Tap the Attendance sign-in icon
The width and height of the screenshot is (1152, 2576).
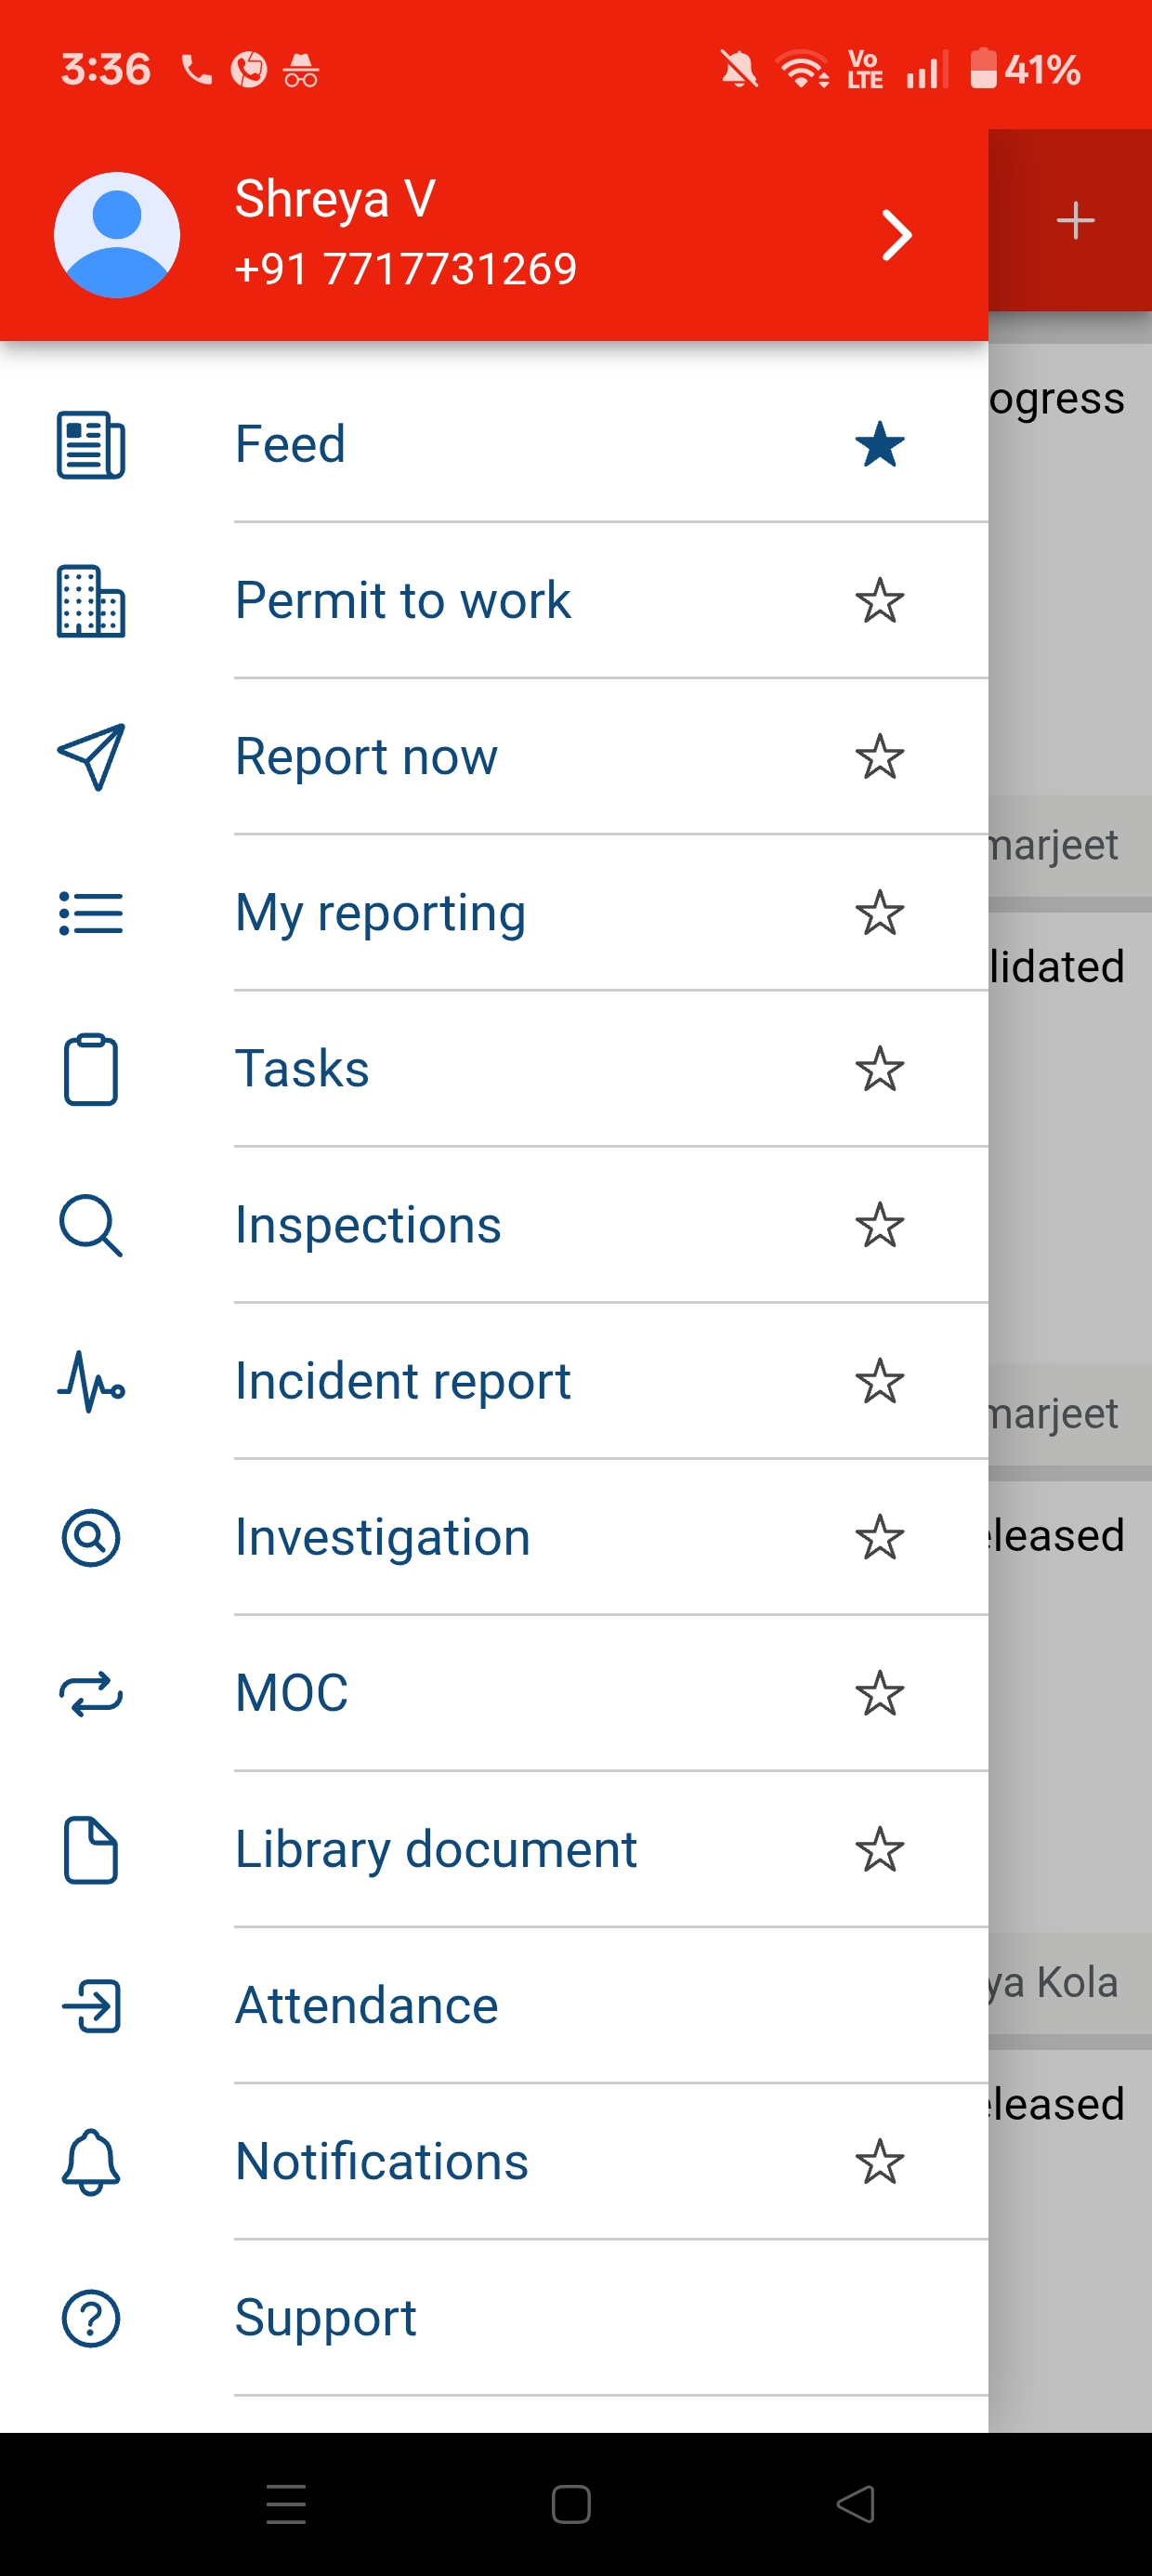pos(90,2005)
